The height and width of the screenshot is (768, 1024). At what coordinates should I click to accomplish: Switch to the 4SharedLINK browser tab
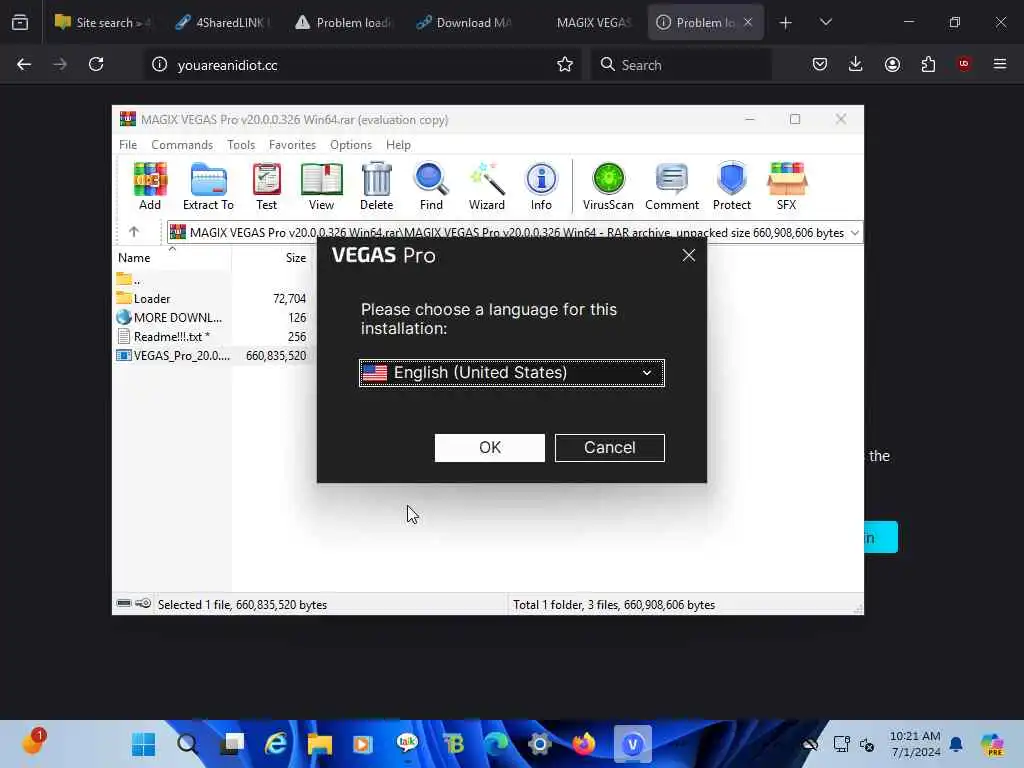tap(223, 23)
